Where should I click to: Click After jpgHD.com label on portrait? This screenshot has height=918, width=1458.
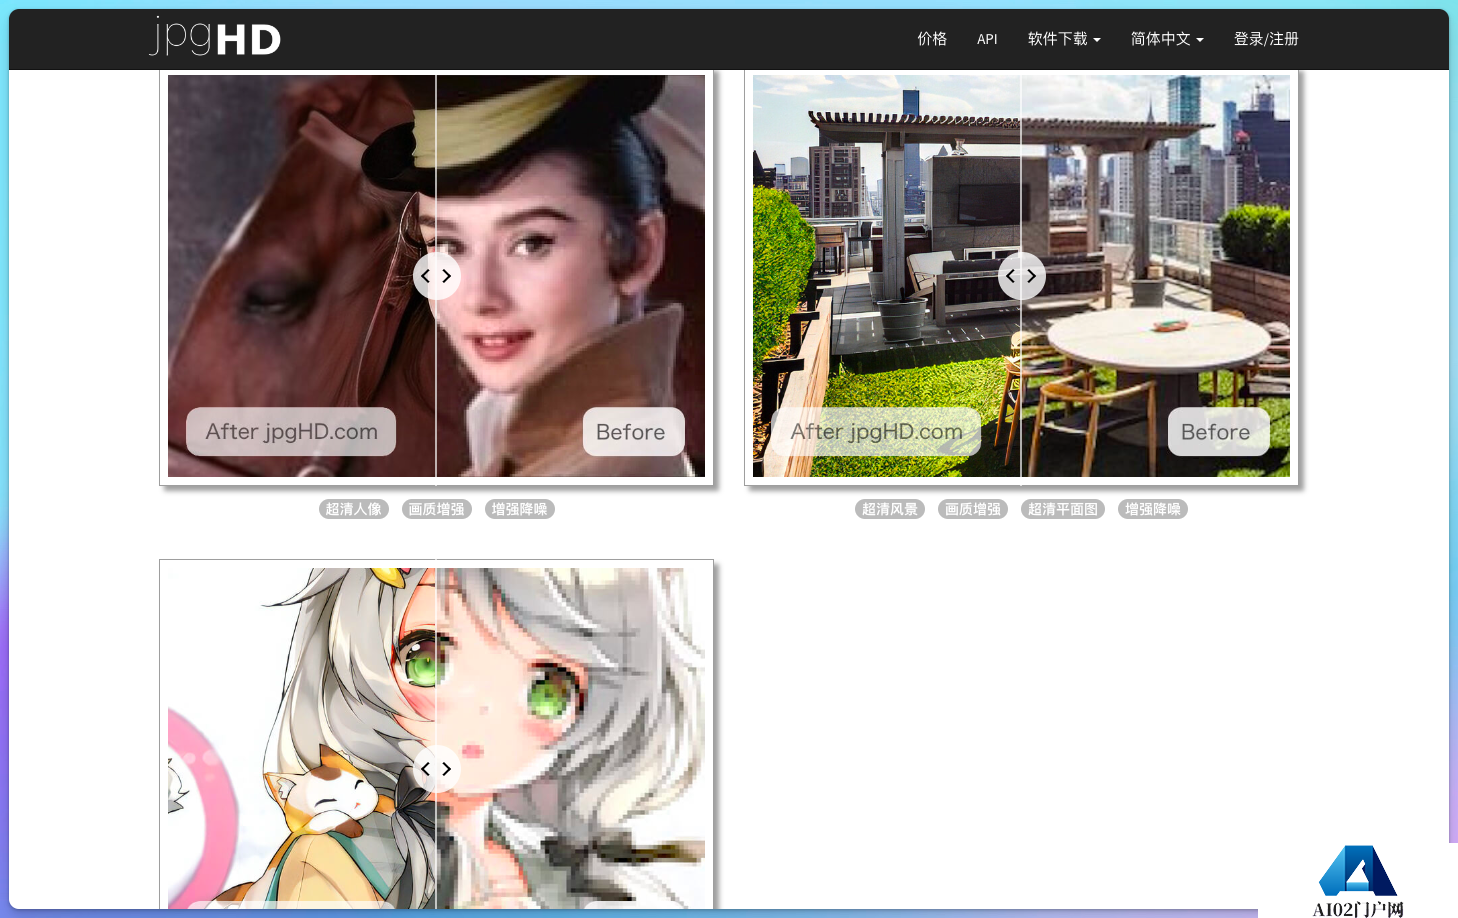[291, 432]
